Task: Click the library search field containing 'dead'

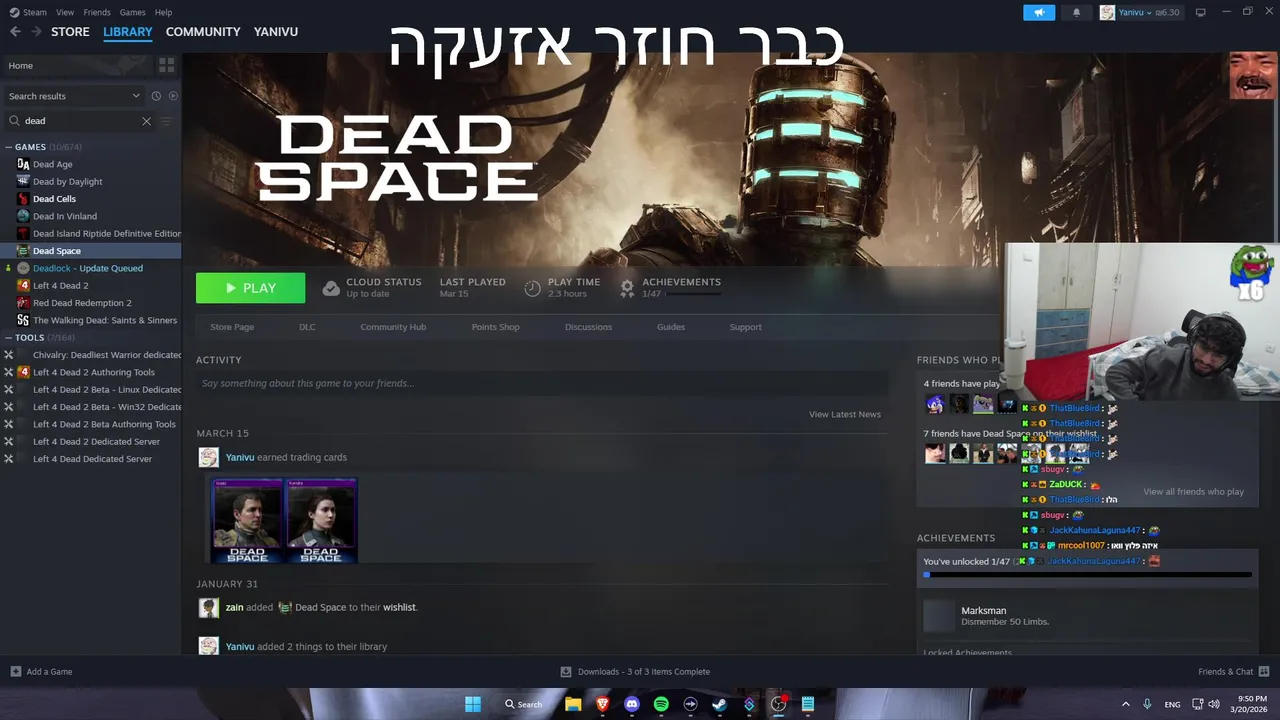Action: pyautogui.click(x=78, y=121)
